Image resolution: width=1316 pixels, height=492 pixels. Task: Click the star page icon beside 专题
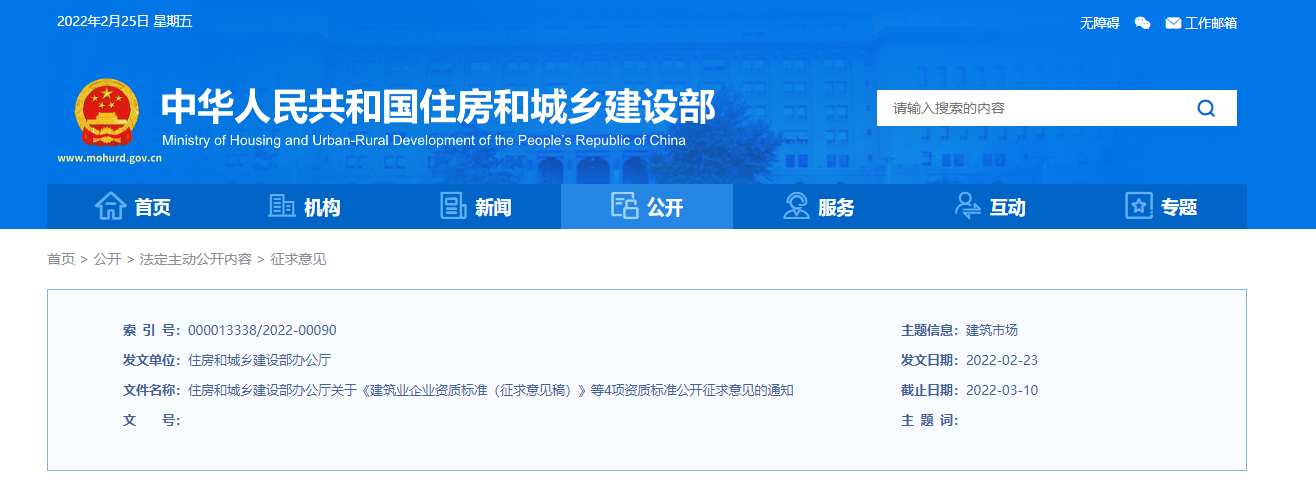(x=1139, y=206)
